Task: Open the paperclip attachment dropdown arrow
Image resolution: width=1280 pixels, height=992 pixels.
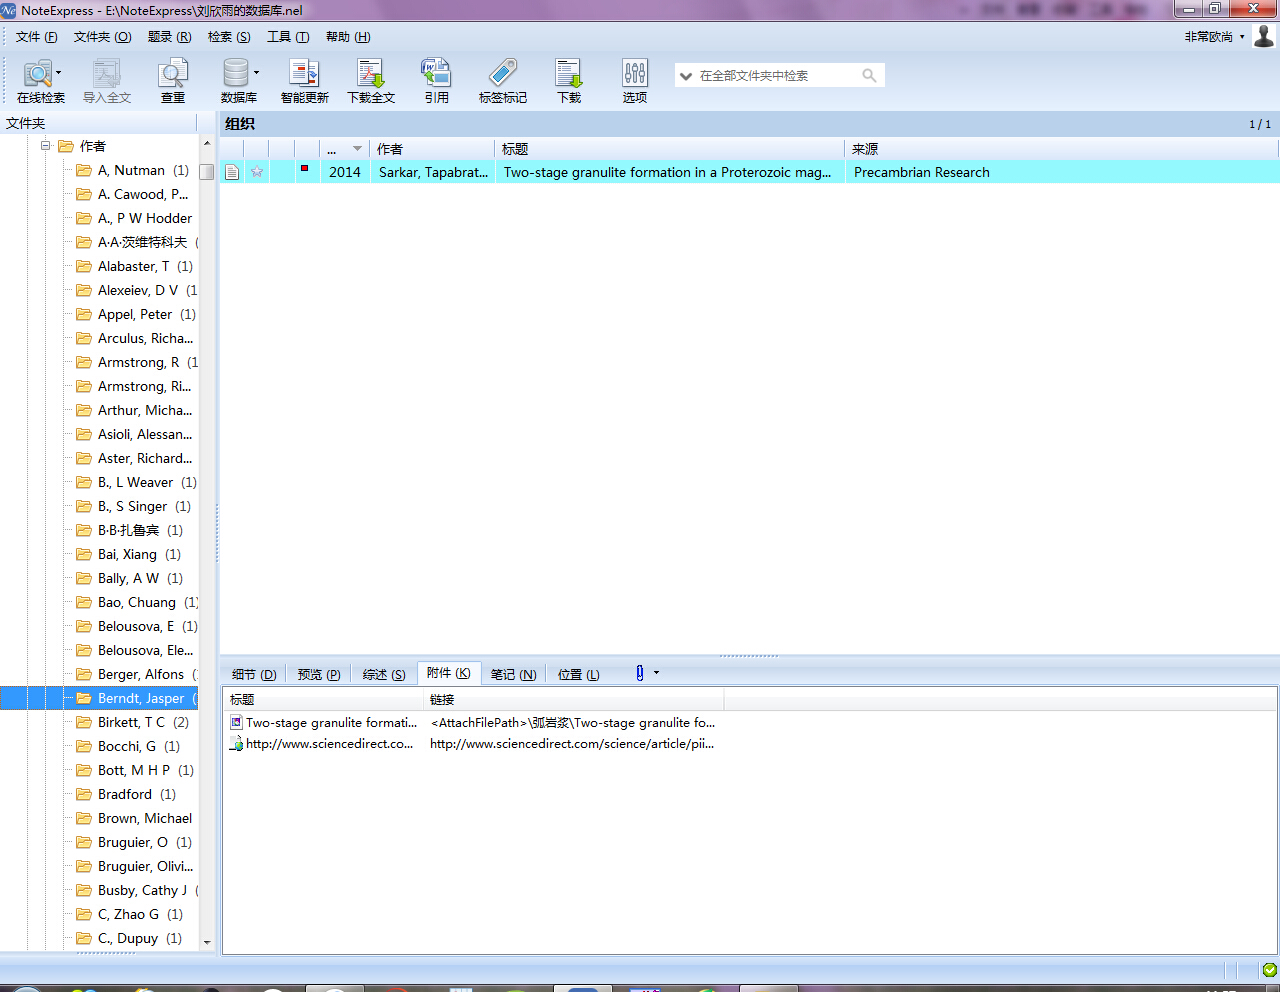Action: coord(656,673)
